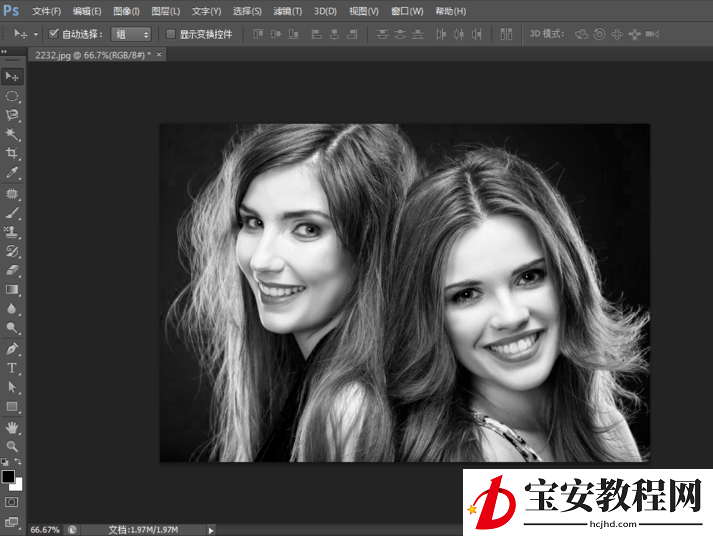Close the 2232.jpg document tab
The height and width of the screenshot is (536, 713).
pos(159,55)
